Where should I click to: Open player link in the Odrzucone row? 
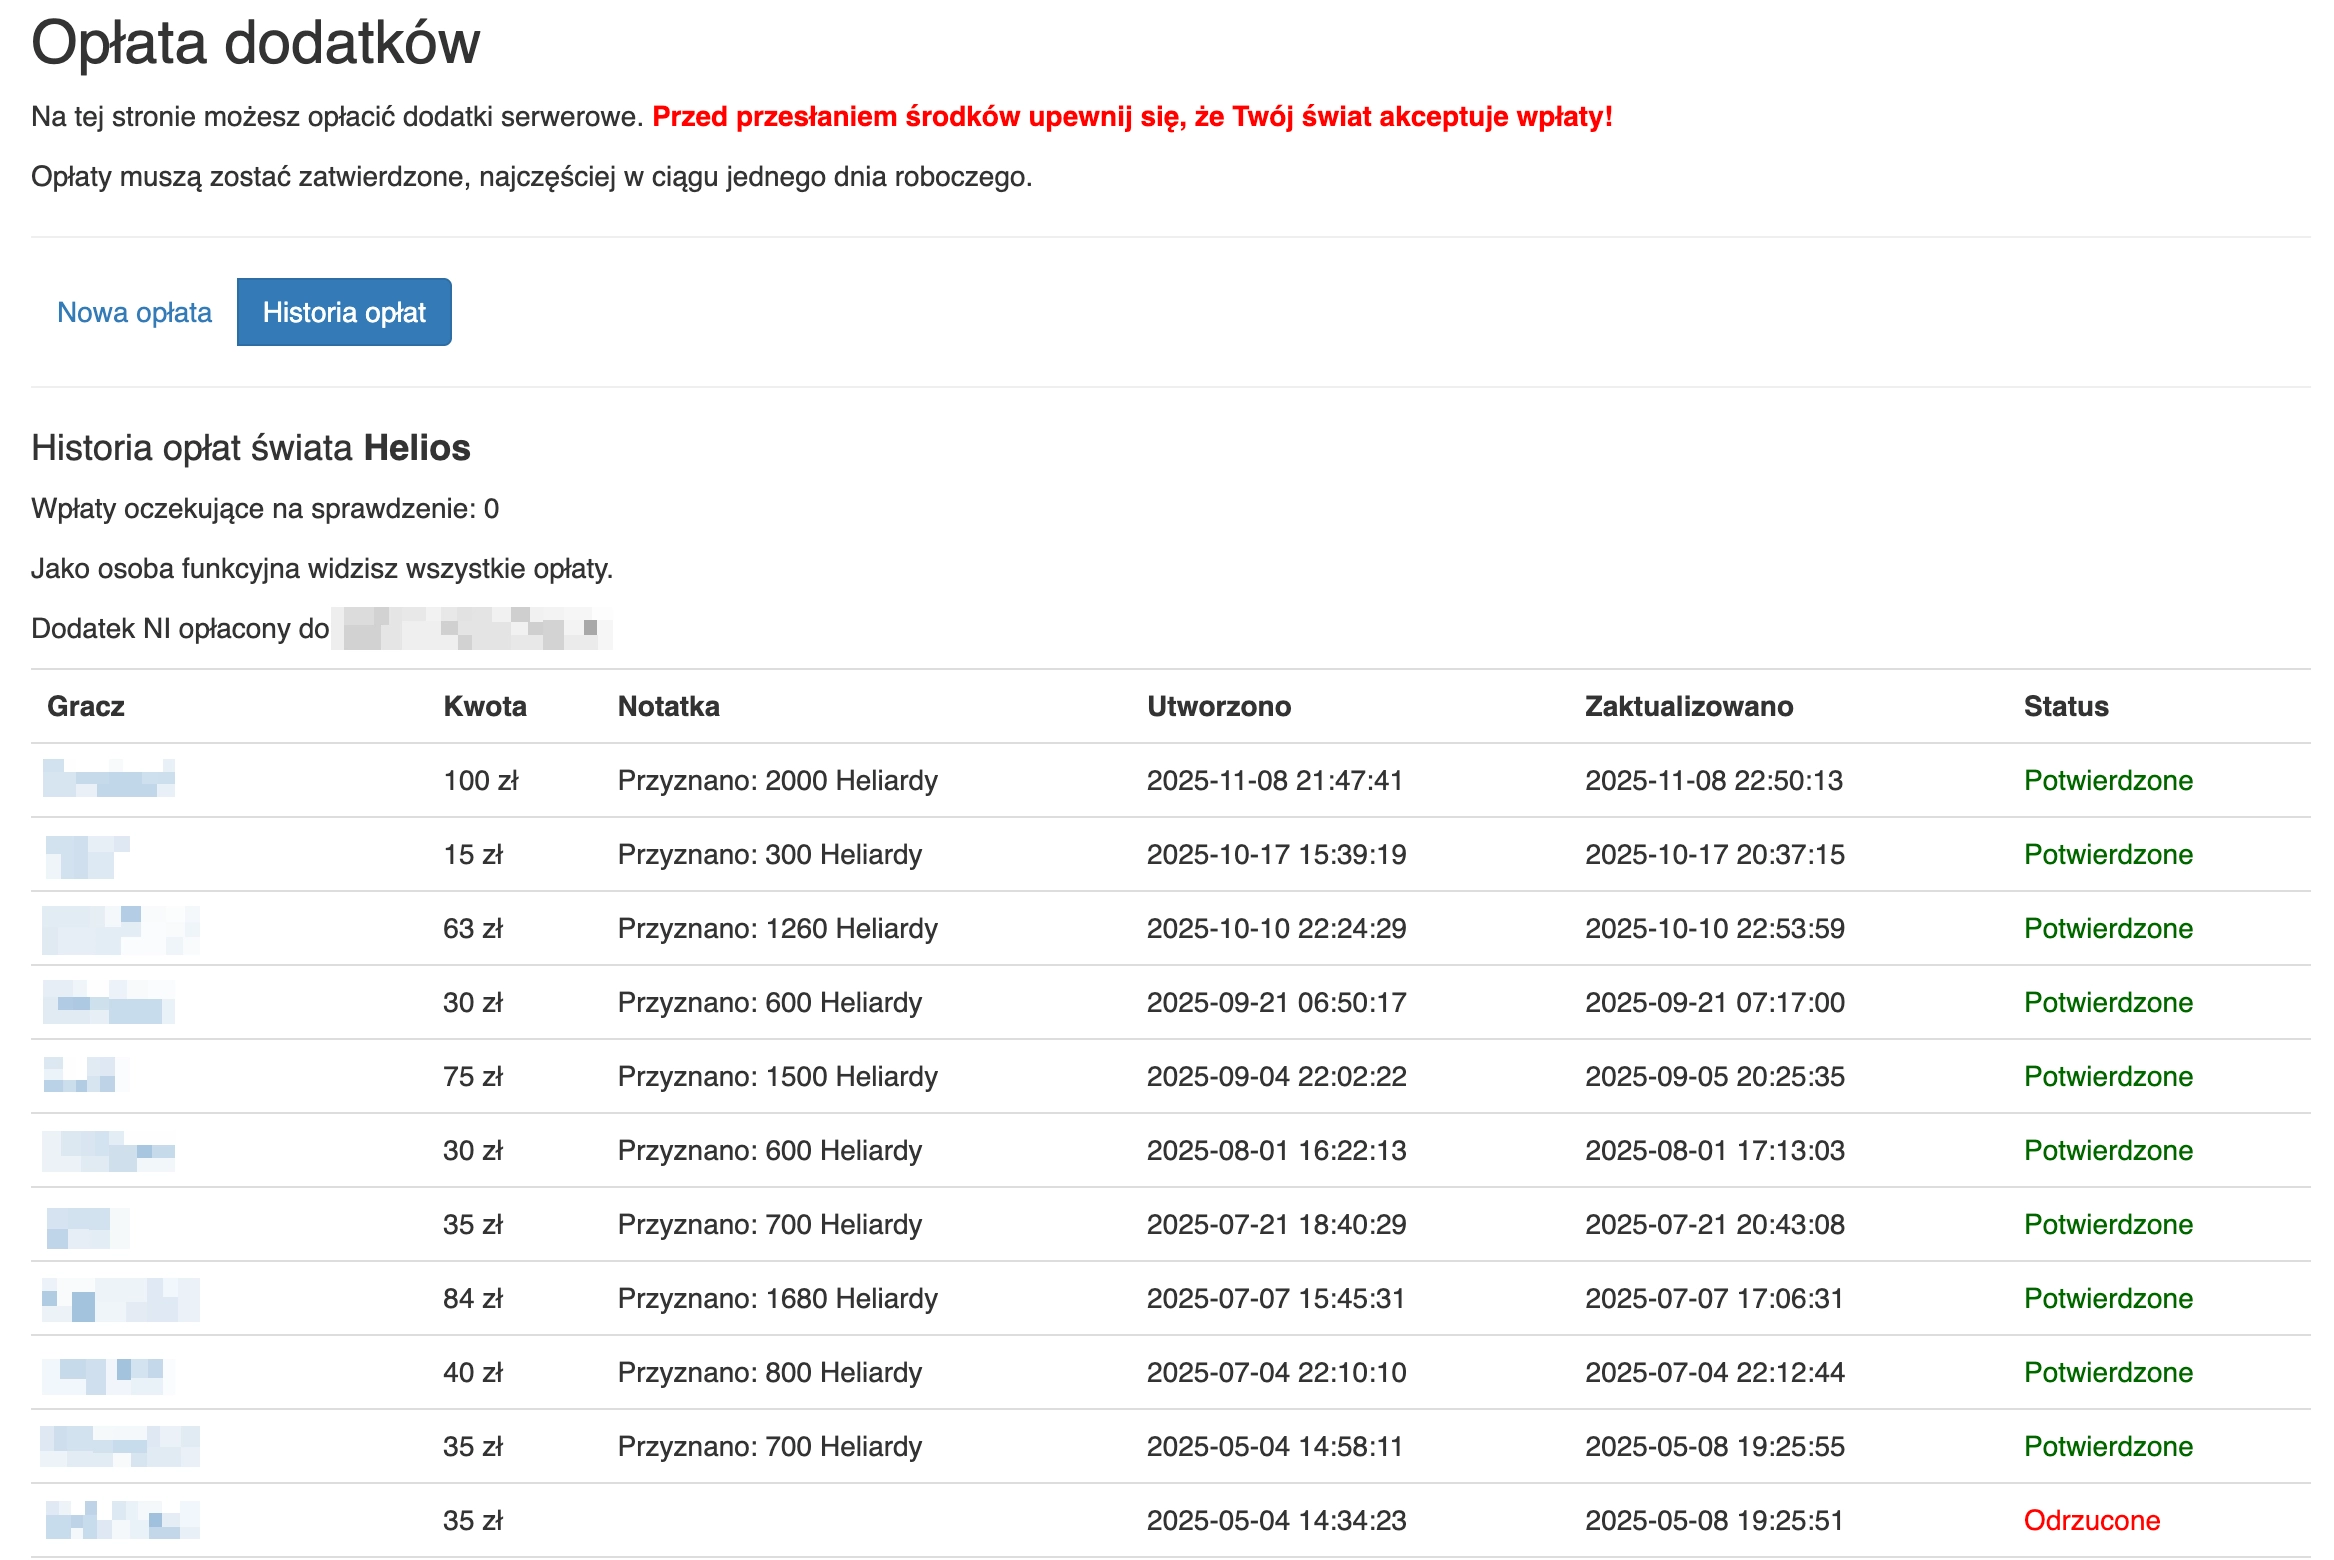[x=122, y=1520]
